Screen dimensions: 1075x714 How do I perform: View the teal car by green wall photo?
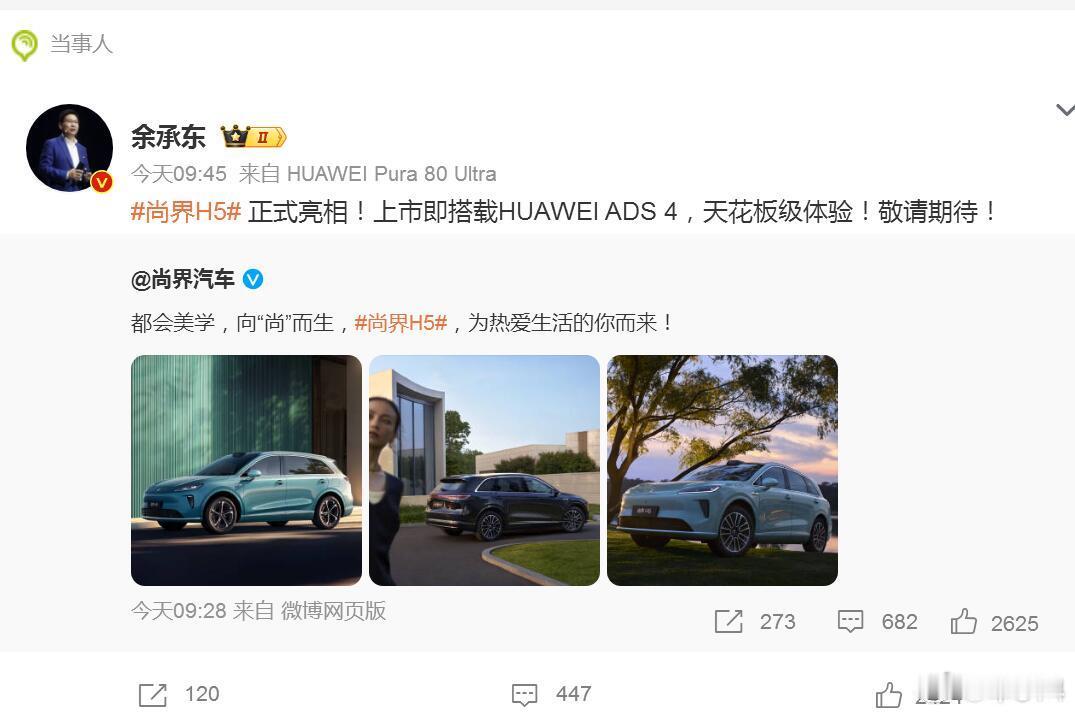pos(246,470)
